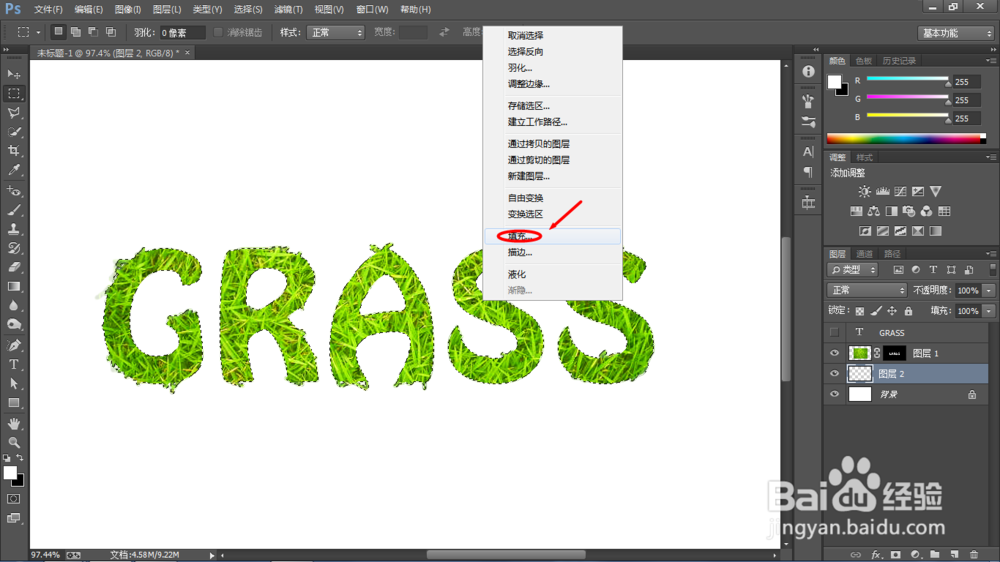Add Brightness/Contrast adjustment icon
This screenshot has width=1000, height=562.
864,191
